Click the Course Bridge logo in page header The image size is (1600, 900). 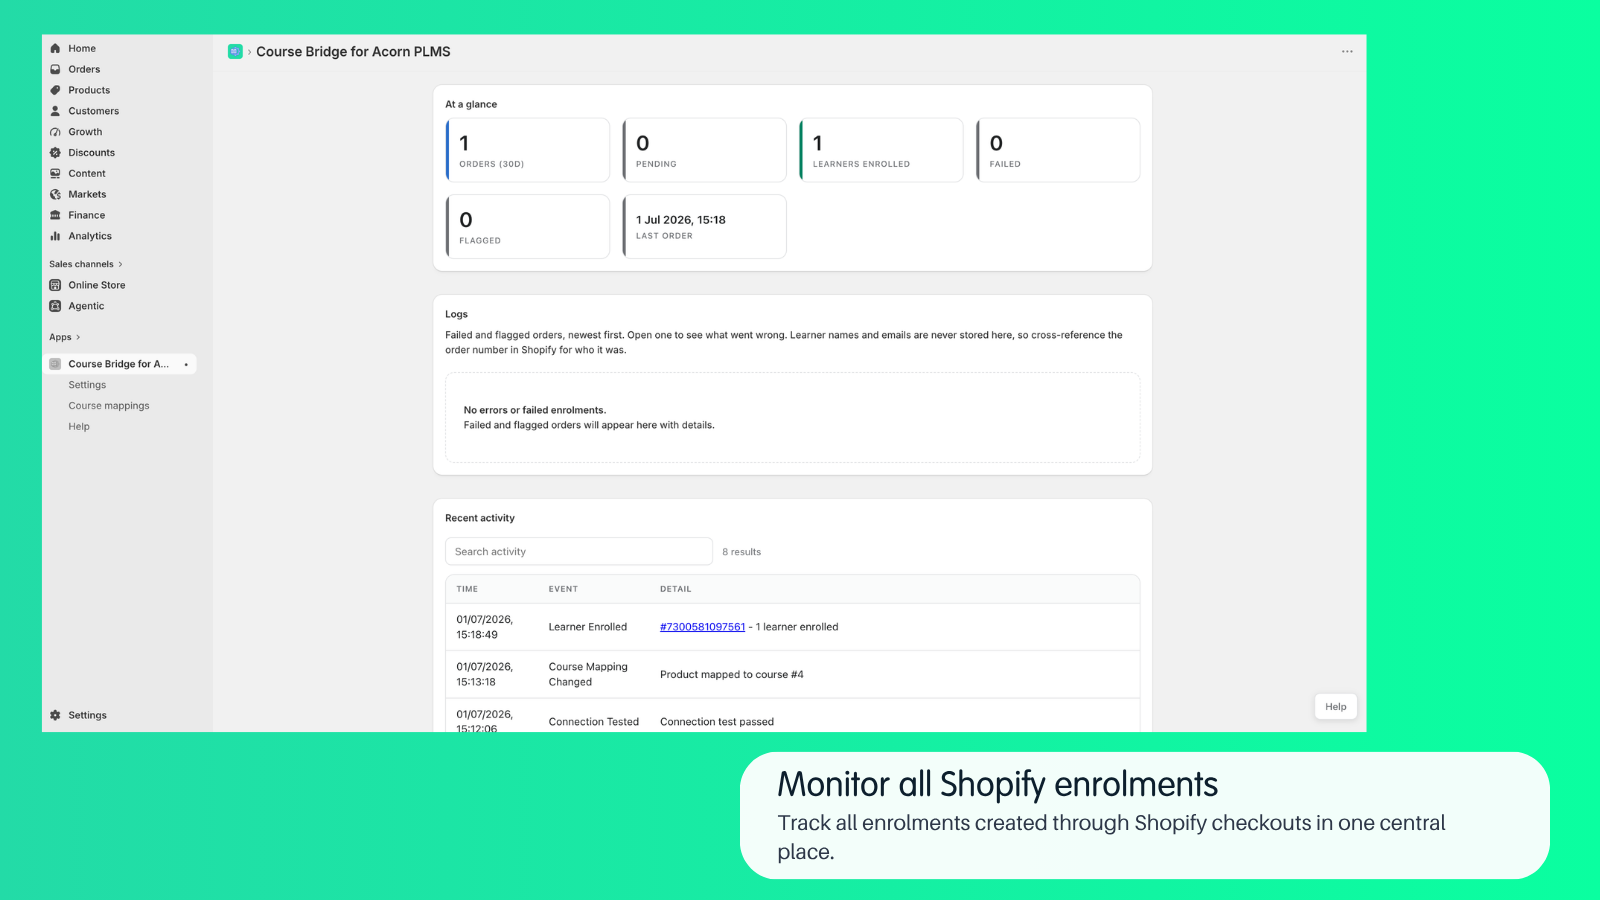(235, 52)
